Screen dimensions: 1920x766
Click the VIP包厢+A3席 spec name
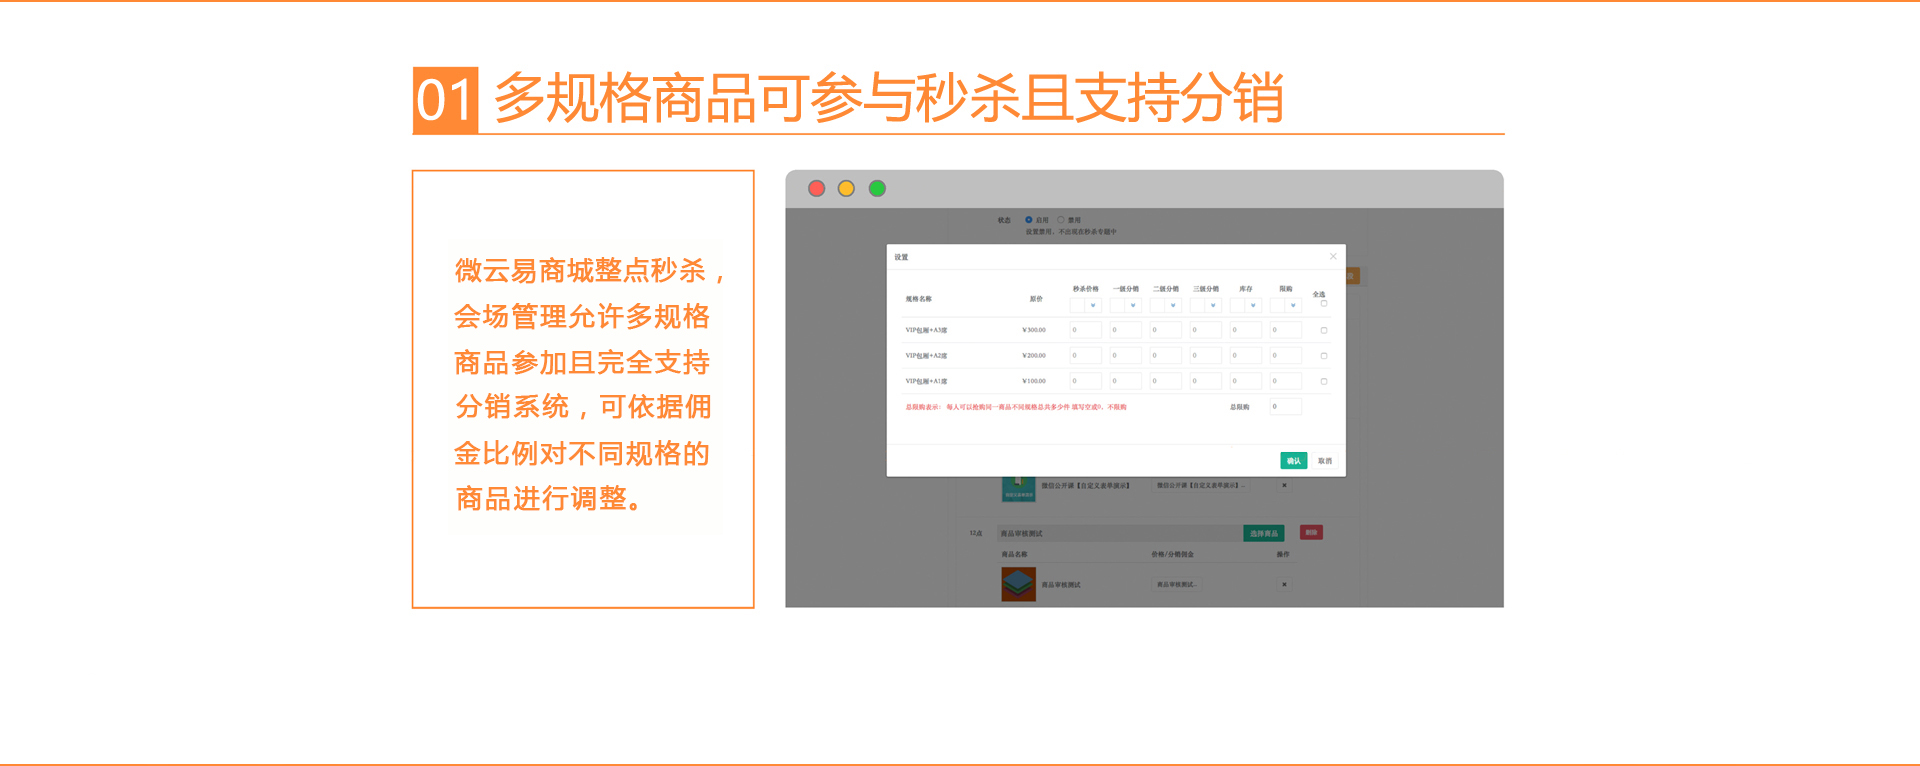tap(926, 330)
